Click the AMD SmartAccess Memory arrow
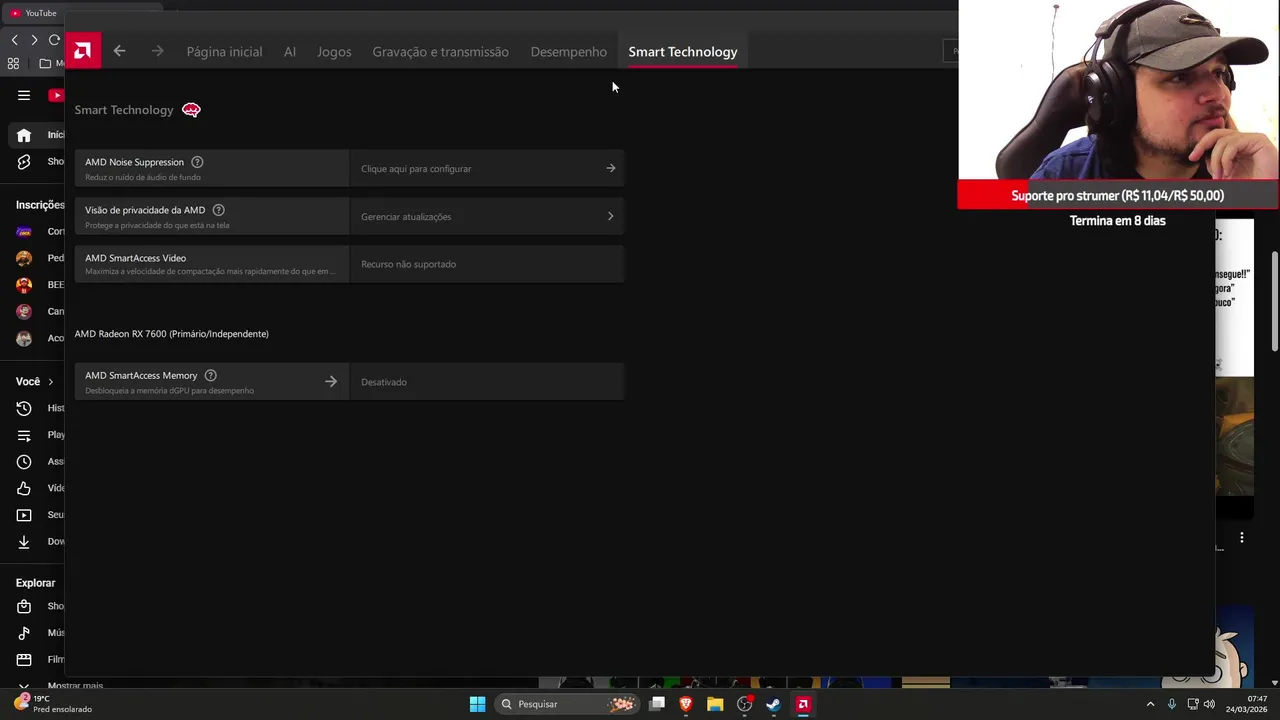1280x720 pixels. [x=331, y=381]
